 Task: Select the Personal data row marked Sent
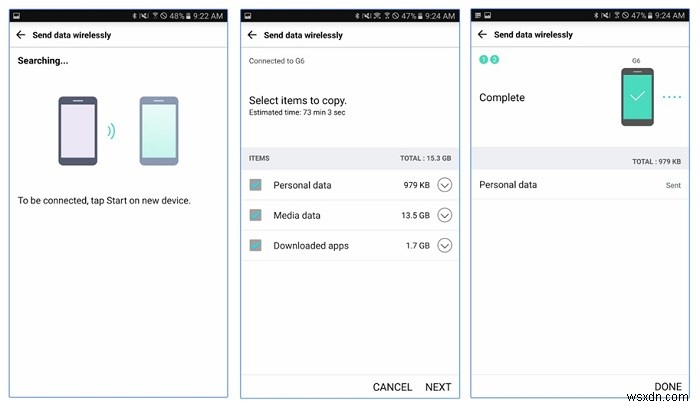tap(580, 185)
